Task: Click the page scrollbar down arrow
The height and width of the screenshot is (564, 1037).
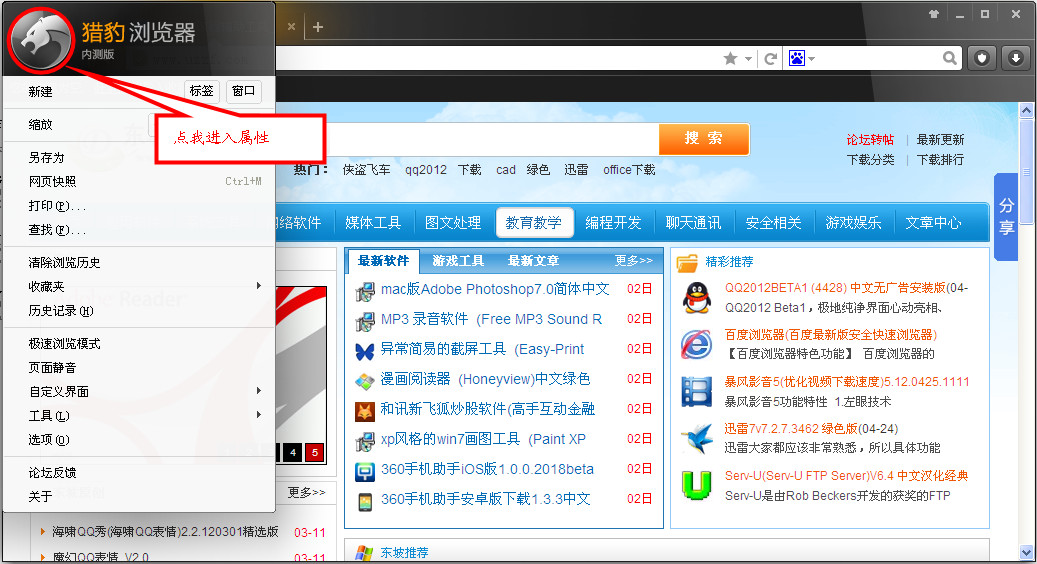Action: click(x=1026, y=551)
